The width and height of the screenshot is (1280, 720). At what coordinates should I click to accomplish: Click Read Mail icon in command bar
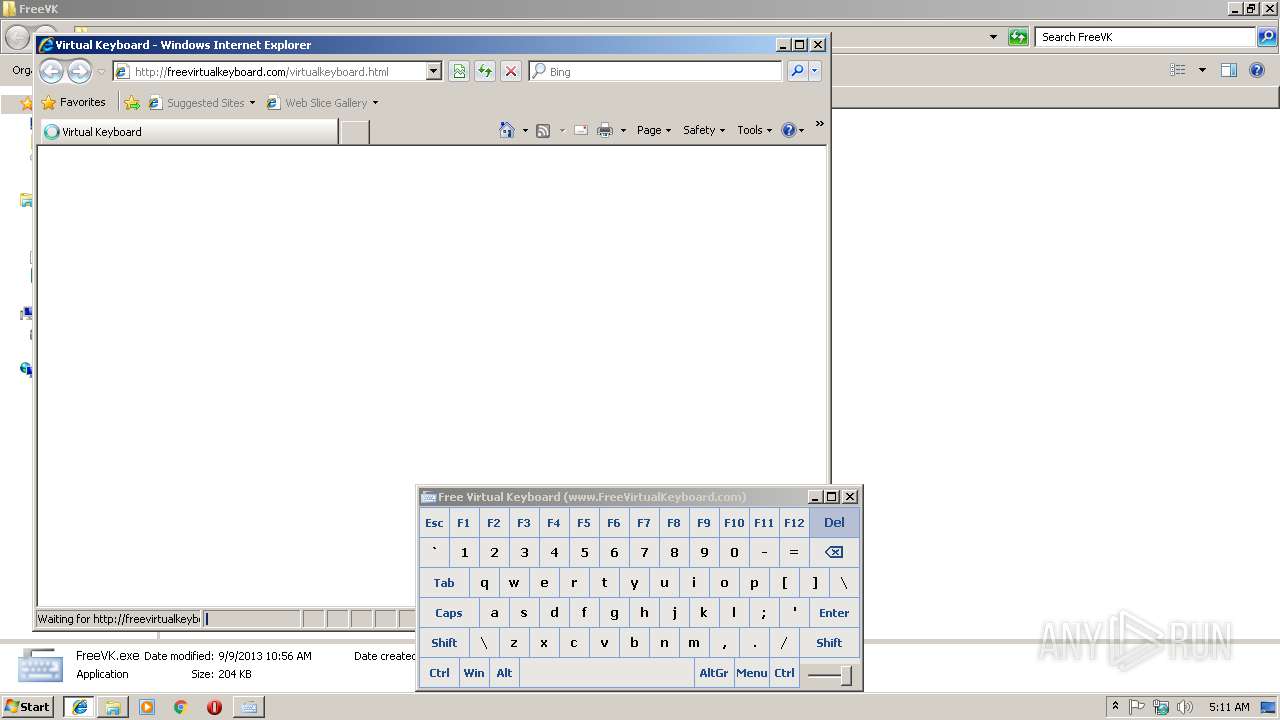click(x=580, y=130)
